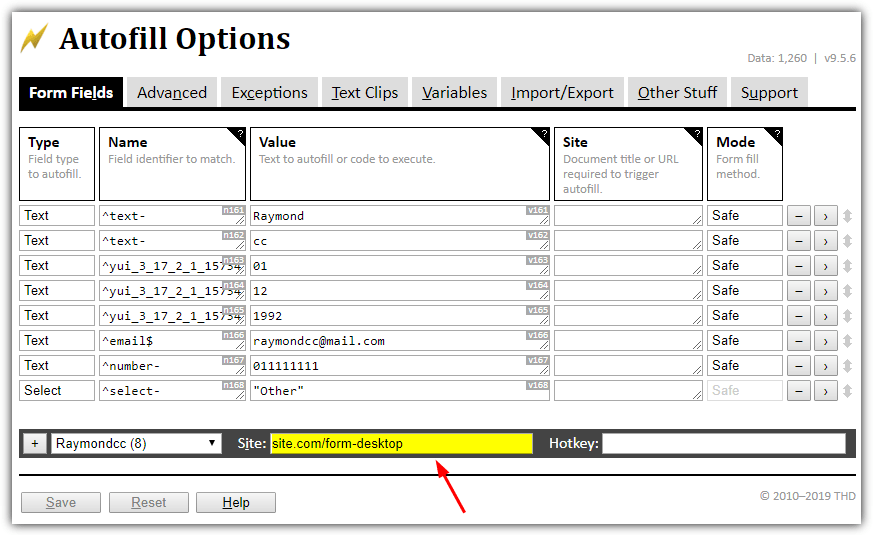Grab the reorder handle of Raymond row
This screenshot has width=873, height=535.
point(847,216)
